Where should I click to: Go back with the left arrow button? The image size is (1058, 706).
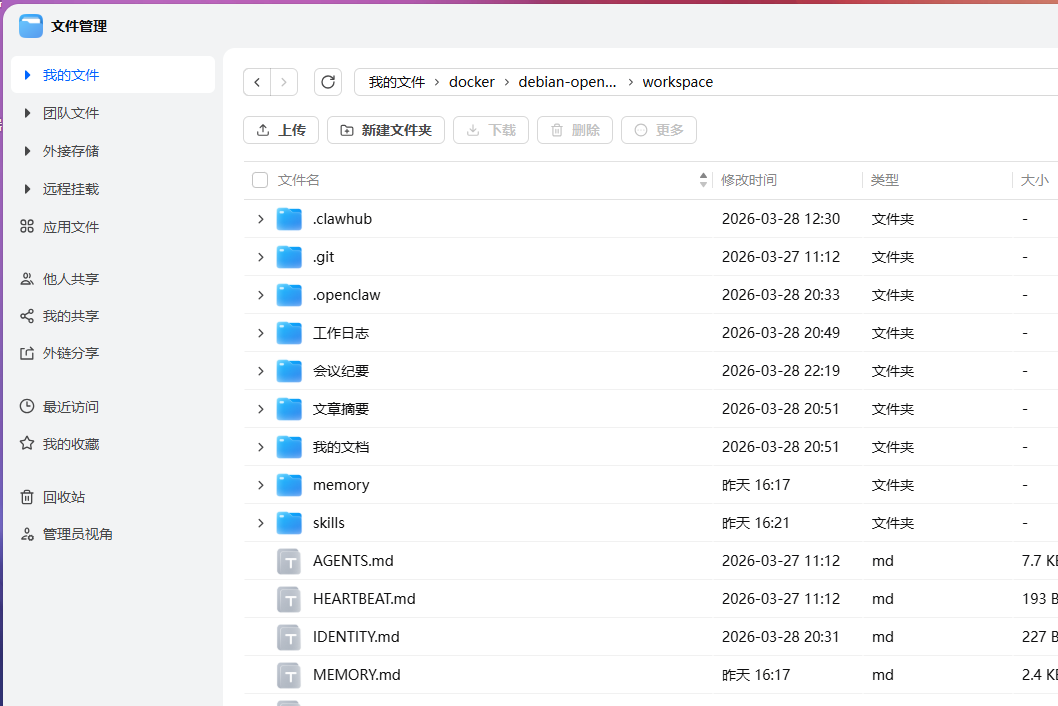click(x=257, y=82)
